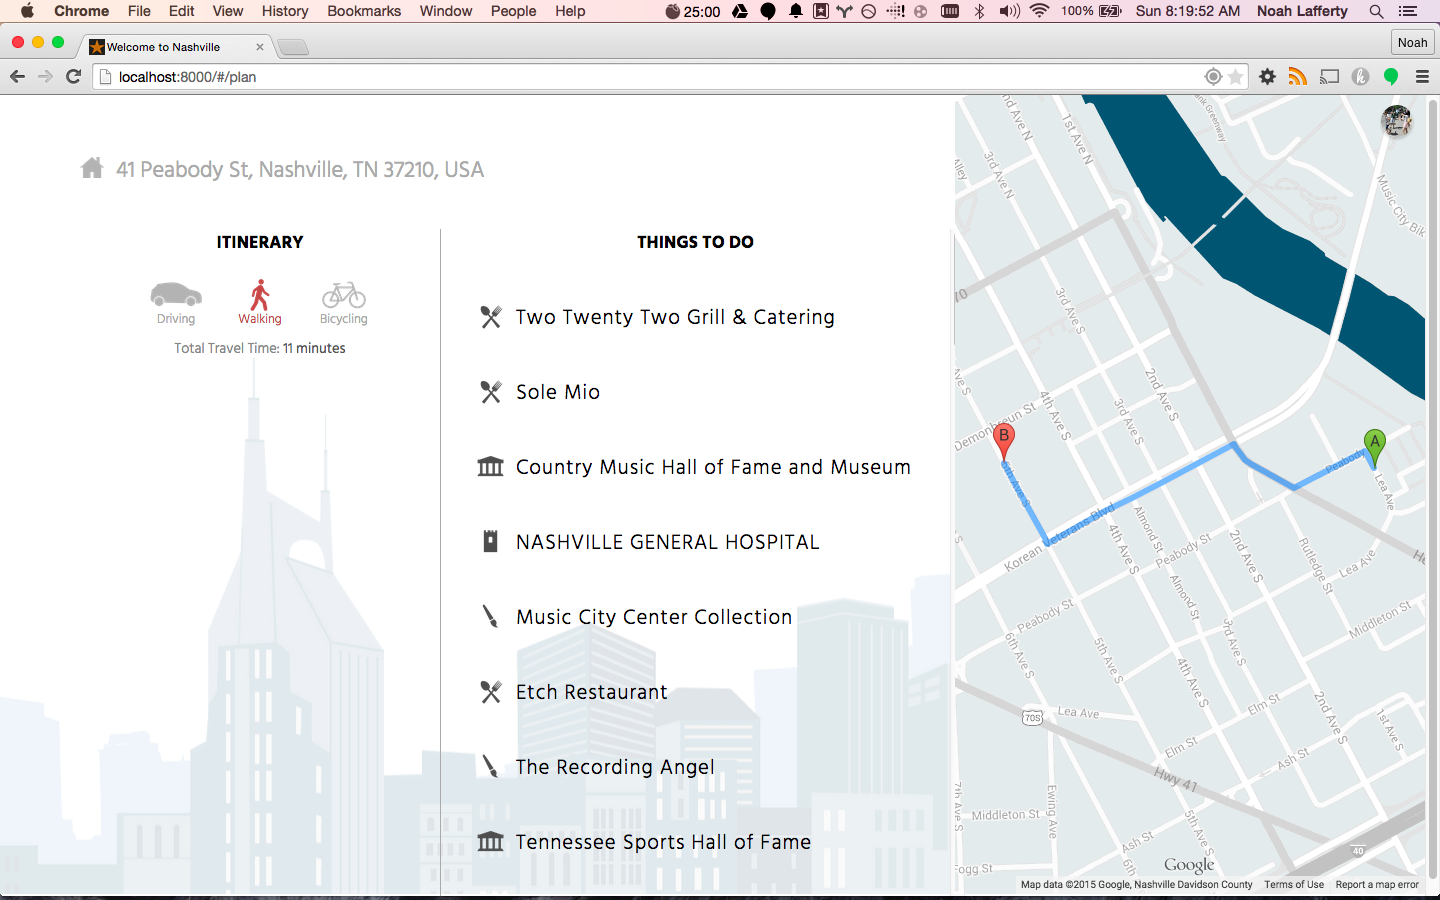The height and width of the screenshot is (900, 1440).
Task: Go back using browser back arrow
Action: click(x=17, y=77)
